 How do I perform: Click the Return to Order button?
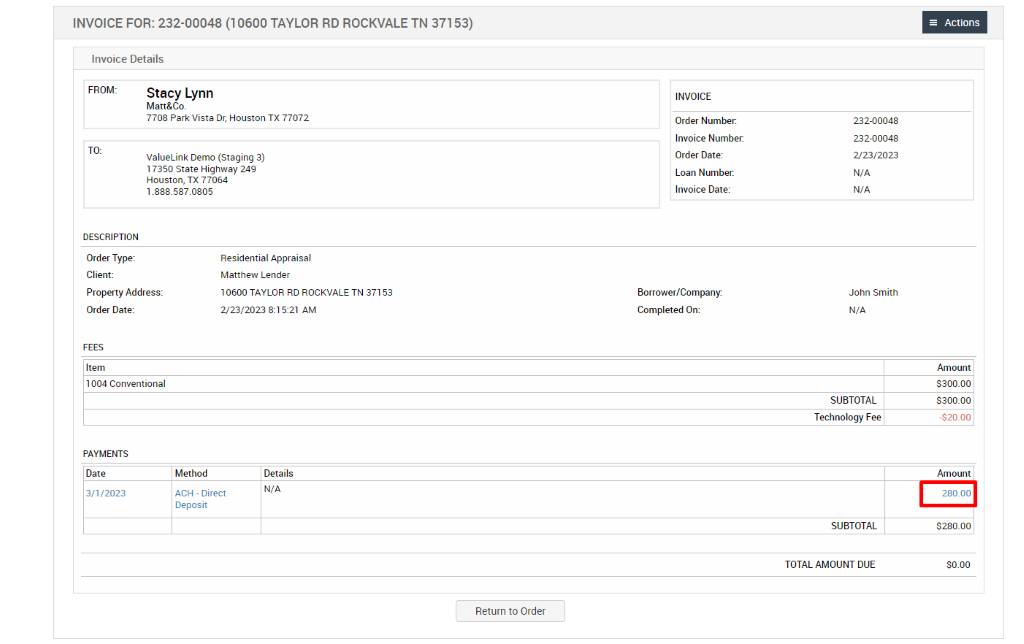(x=510, y=611)
